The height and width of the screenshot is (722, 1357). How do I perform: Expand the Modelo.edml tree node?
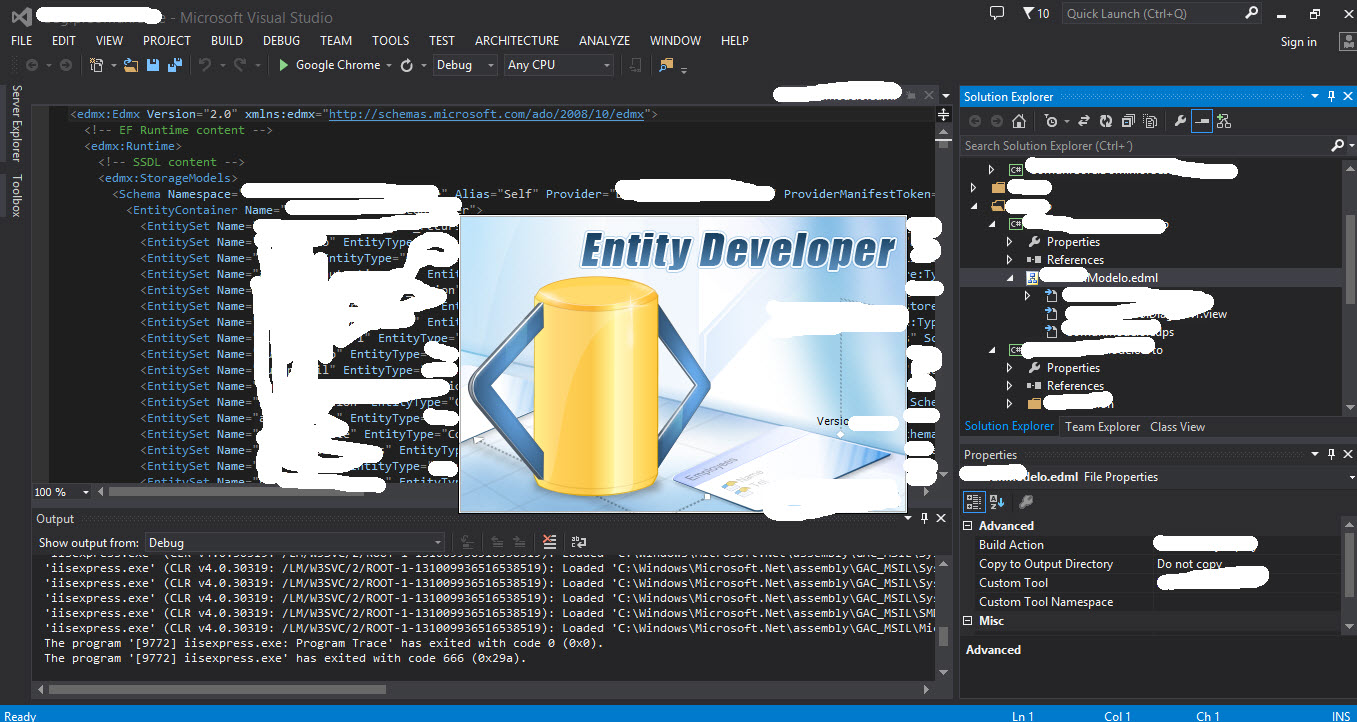(1009, 277)
